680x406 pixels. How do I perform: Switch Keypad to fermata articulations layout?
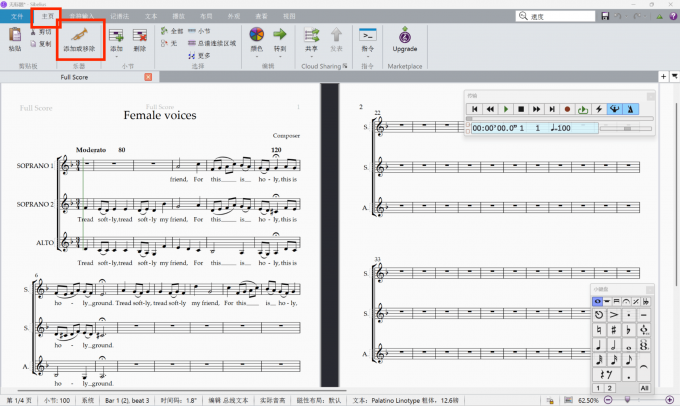click(x=626, y=301)
